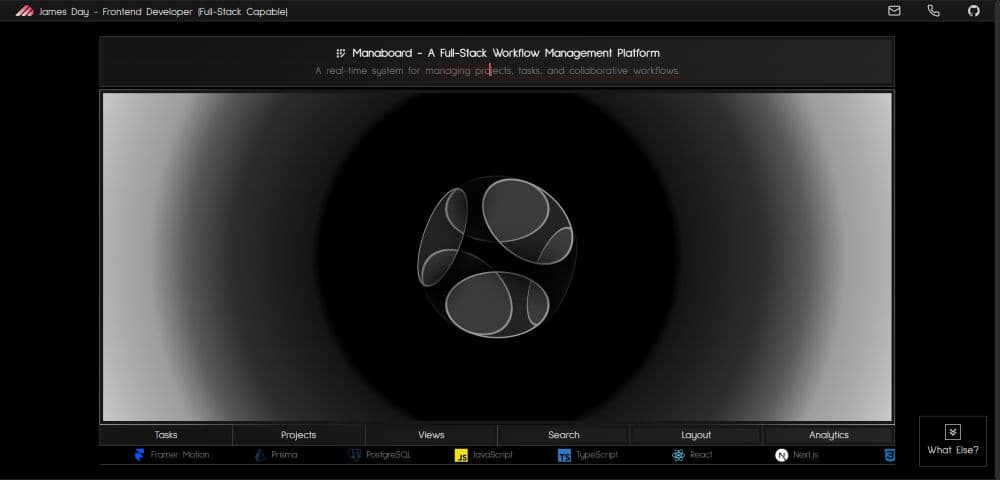
Task: Click the red striped logo at top left
Action: point(24,11)
